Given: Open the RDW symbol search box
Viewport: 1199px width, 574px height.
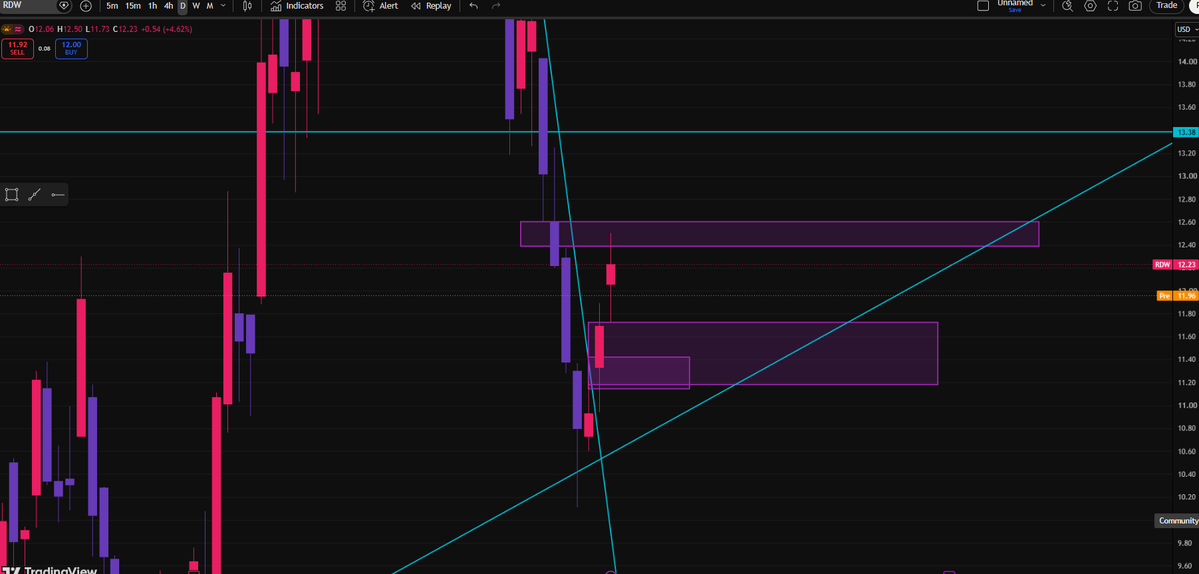Looking at the screenshot, I should (x=27, y=5).
